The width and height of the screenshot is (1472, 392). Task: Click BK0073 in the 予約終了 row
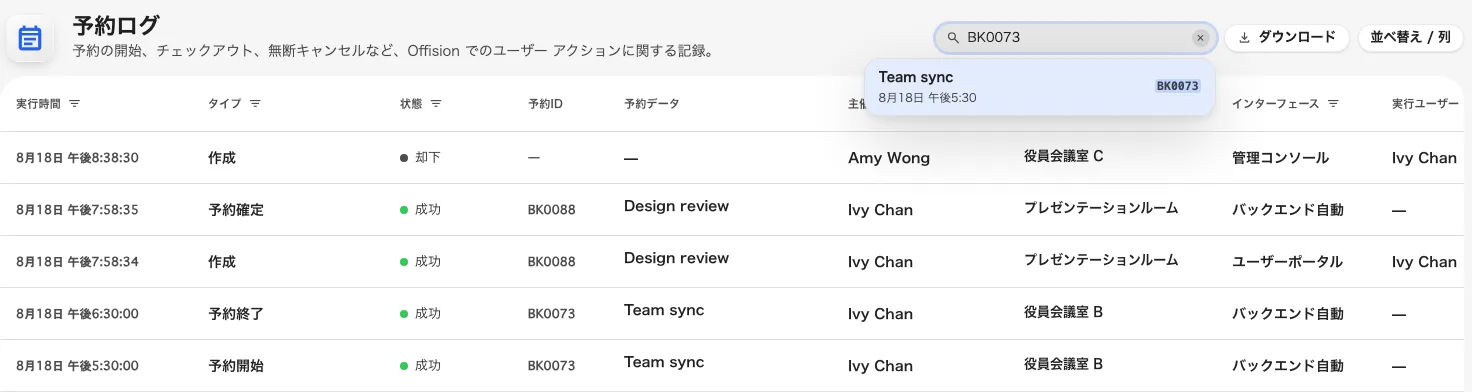[x=552, y=314]
